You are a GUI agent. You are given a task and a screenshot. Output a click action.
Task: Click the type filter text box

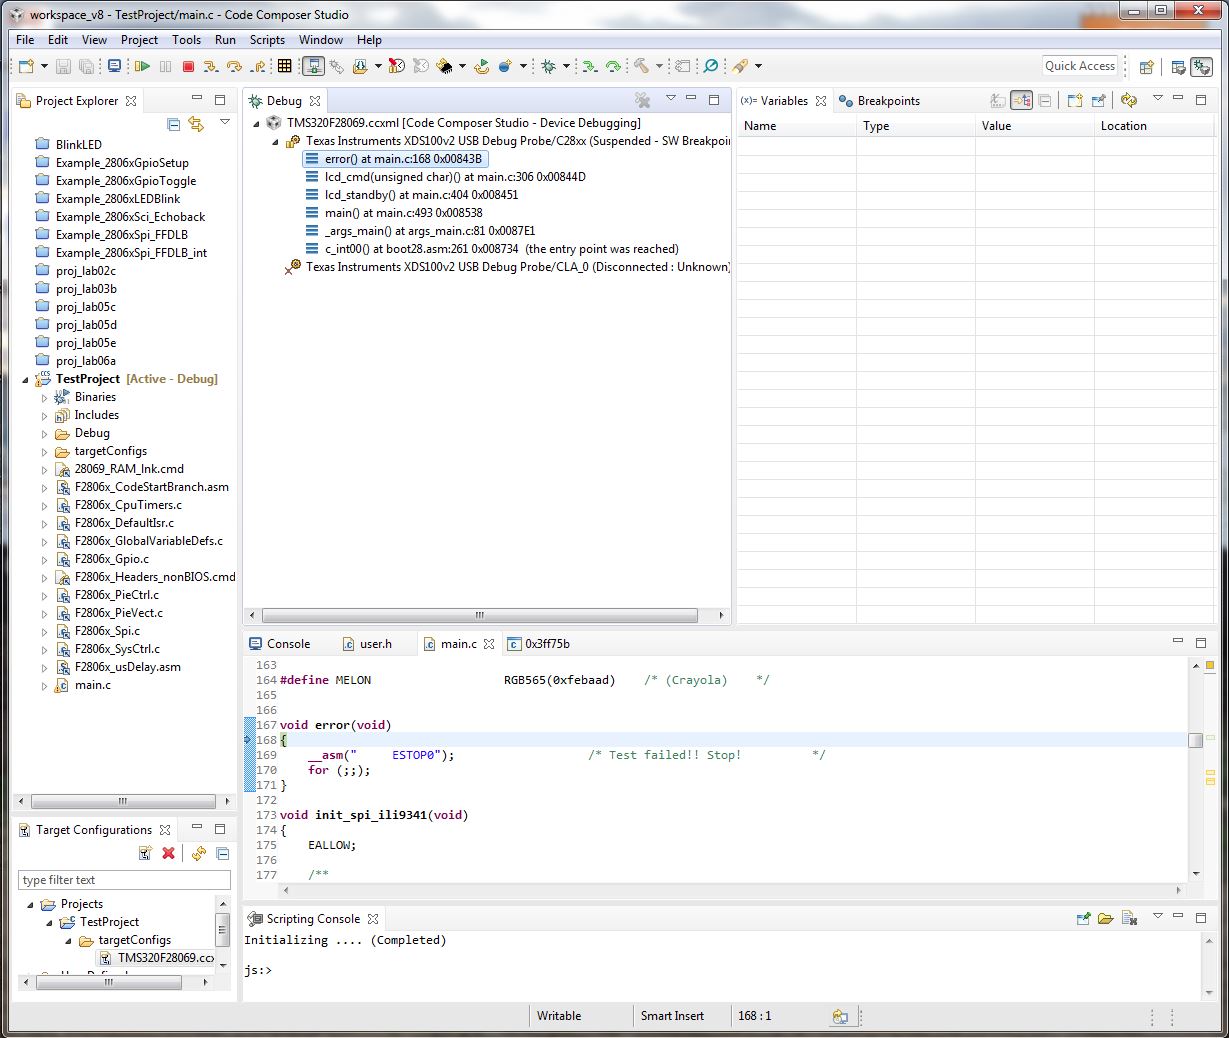(x=124, y=880)
